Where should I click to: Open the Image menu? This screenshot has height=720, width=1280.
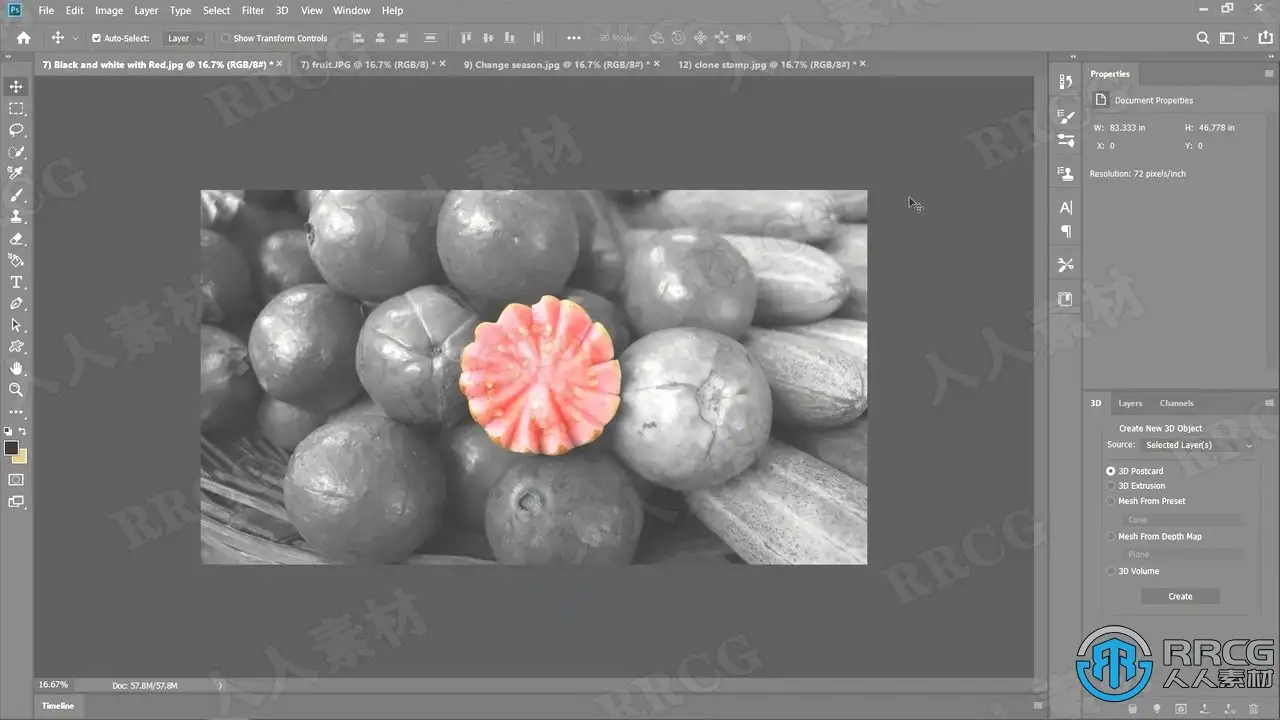point(109,10)
